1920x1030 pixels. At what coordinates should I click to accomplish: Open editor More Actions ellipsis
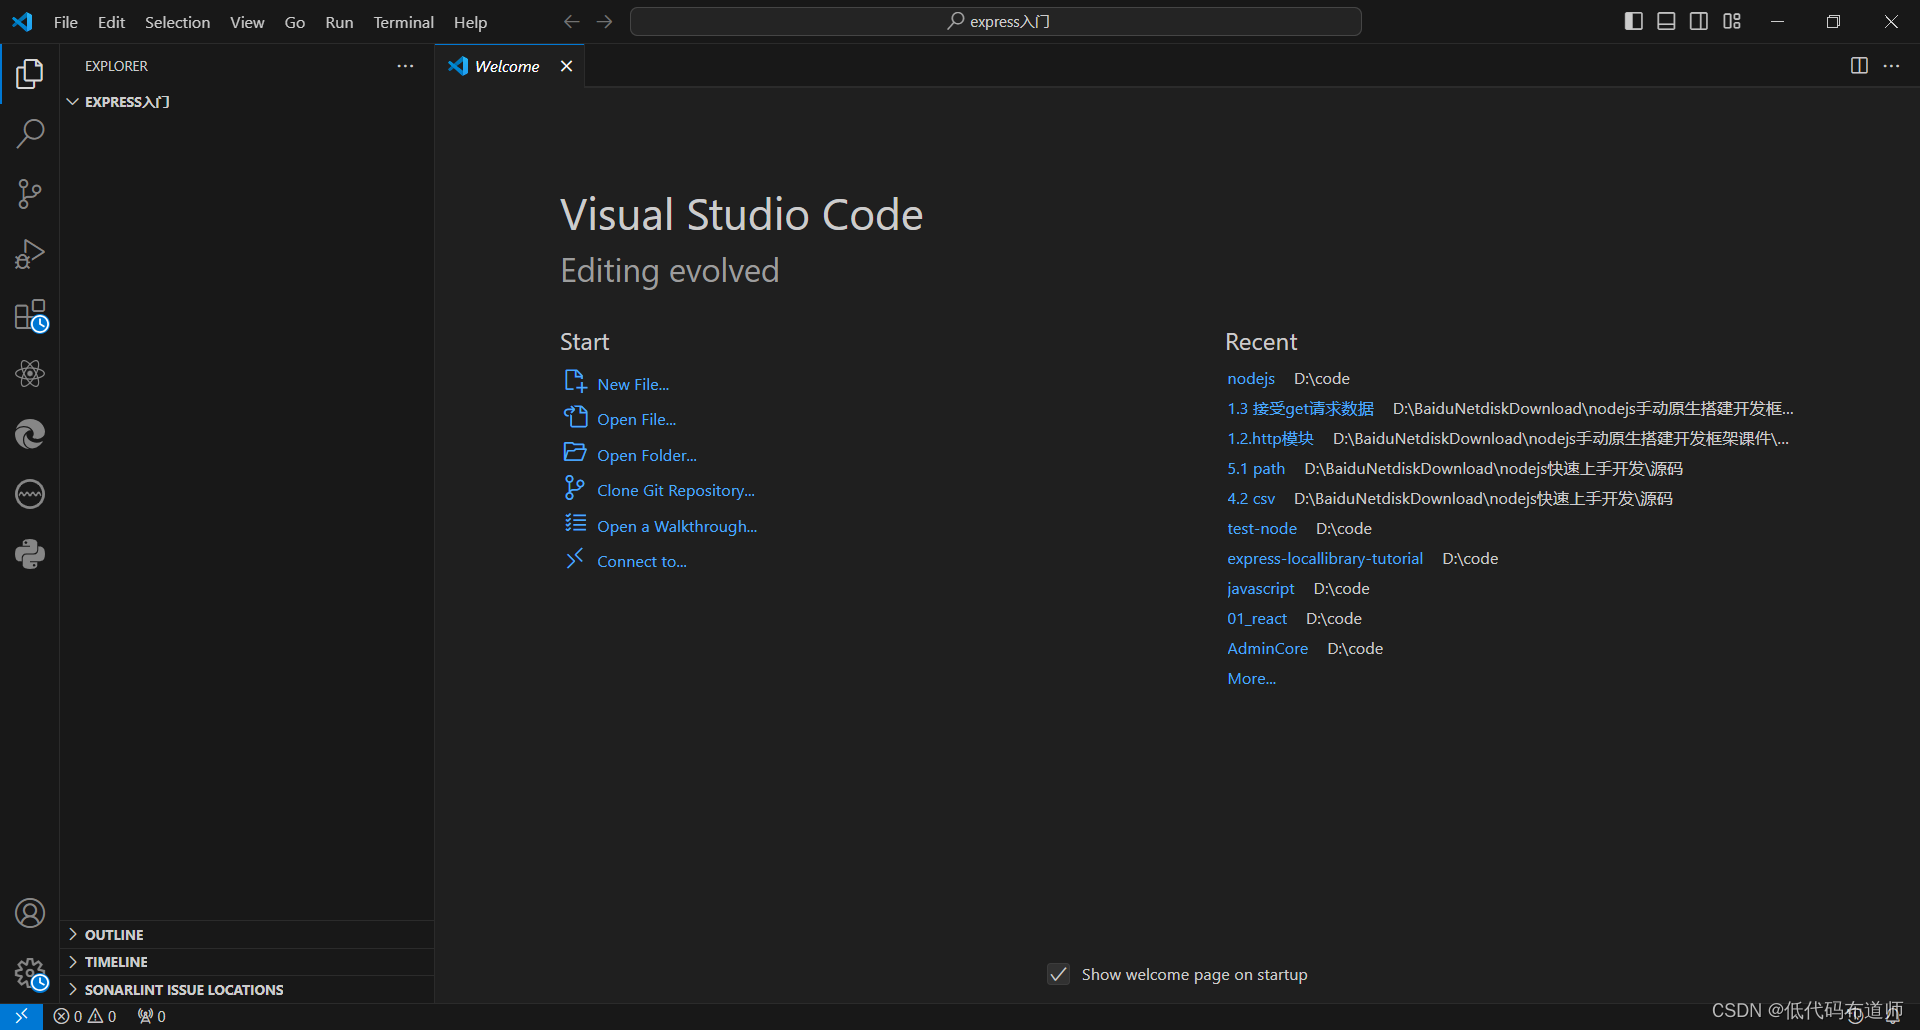coord(1891,65)
